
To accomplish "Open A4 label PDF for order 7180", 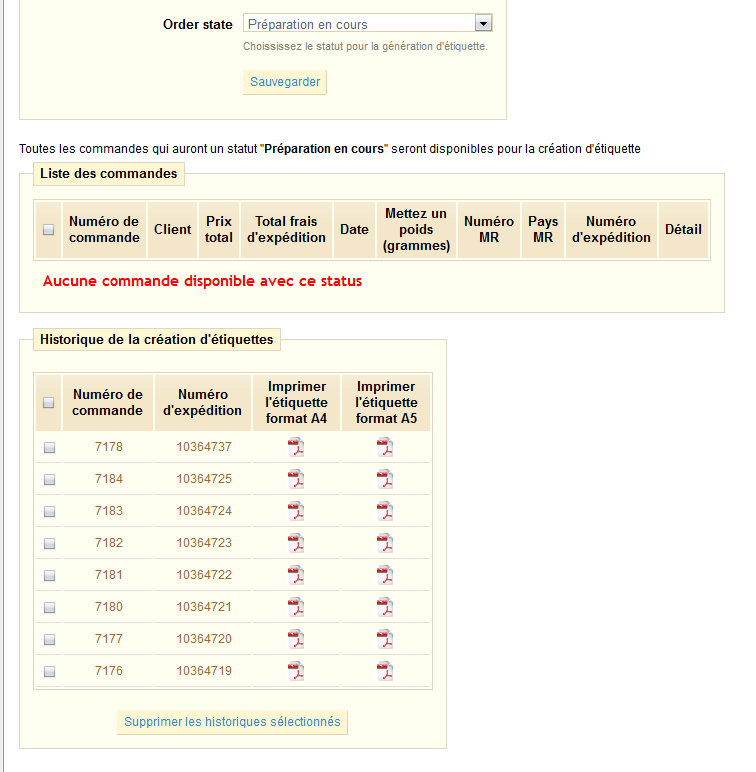I will click(x=296, y=607).
